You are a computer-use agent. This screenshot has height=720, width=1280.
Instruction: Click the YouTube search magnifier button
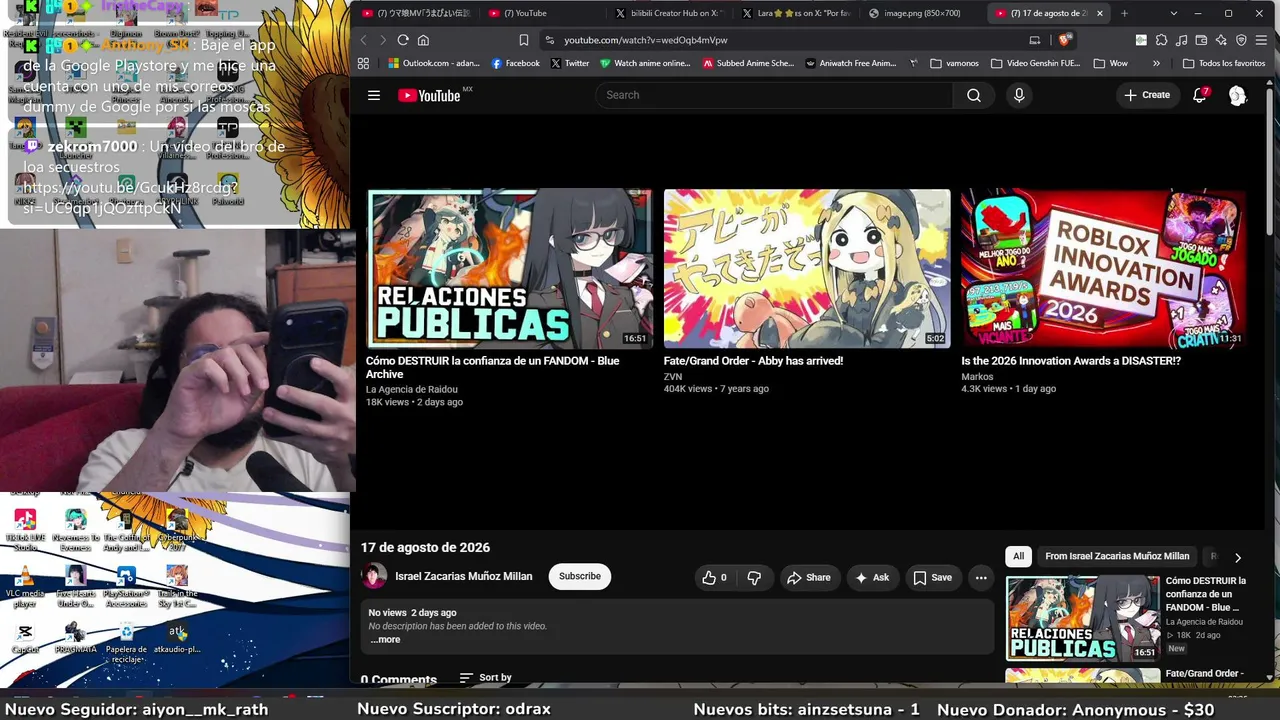973,95
